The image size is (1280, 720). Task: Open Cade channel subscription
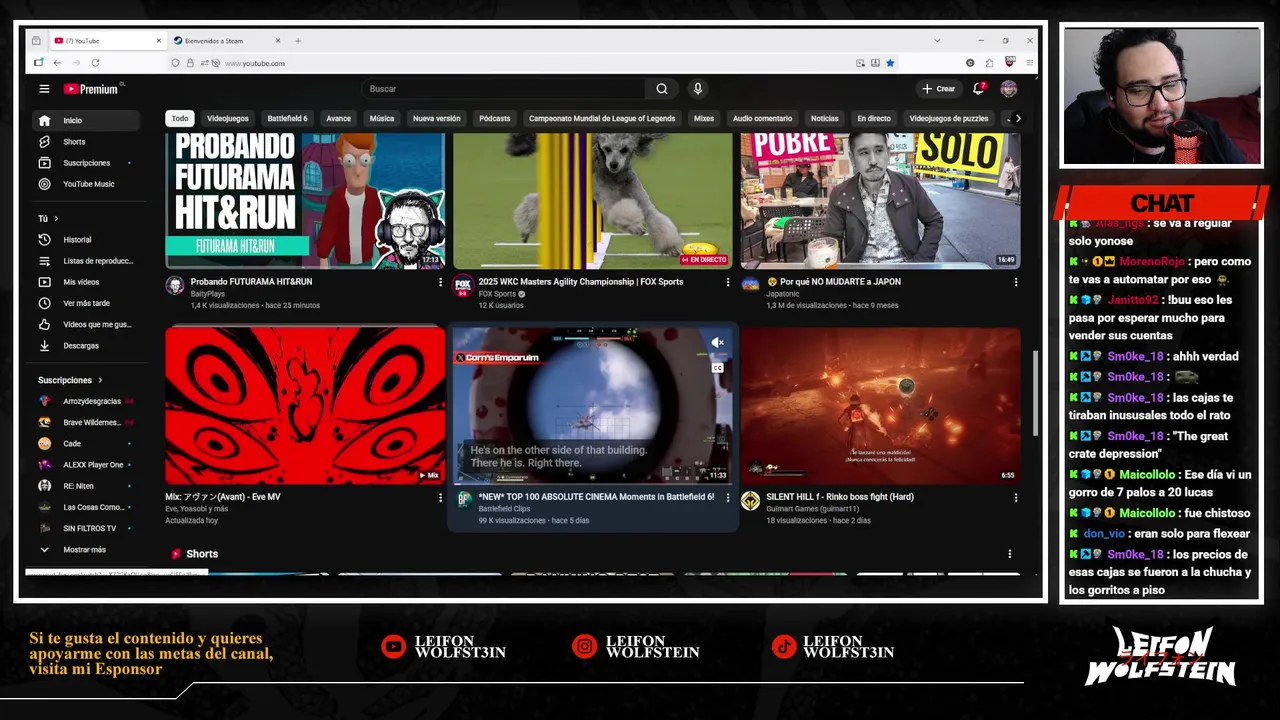click(84, 443)
